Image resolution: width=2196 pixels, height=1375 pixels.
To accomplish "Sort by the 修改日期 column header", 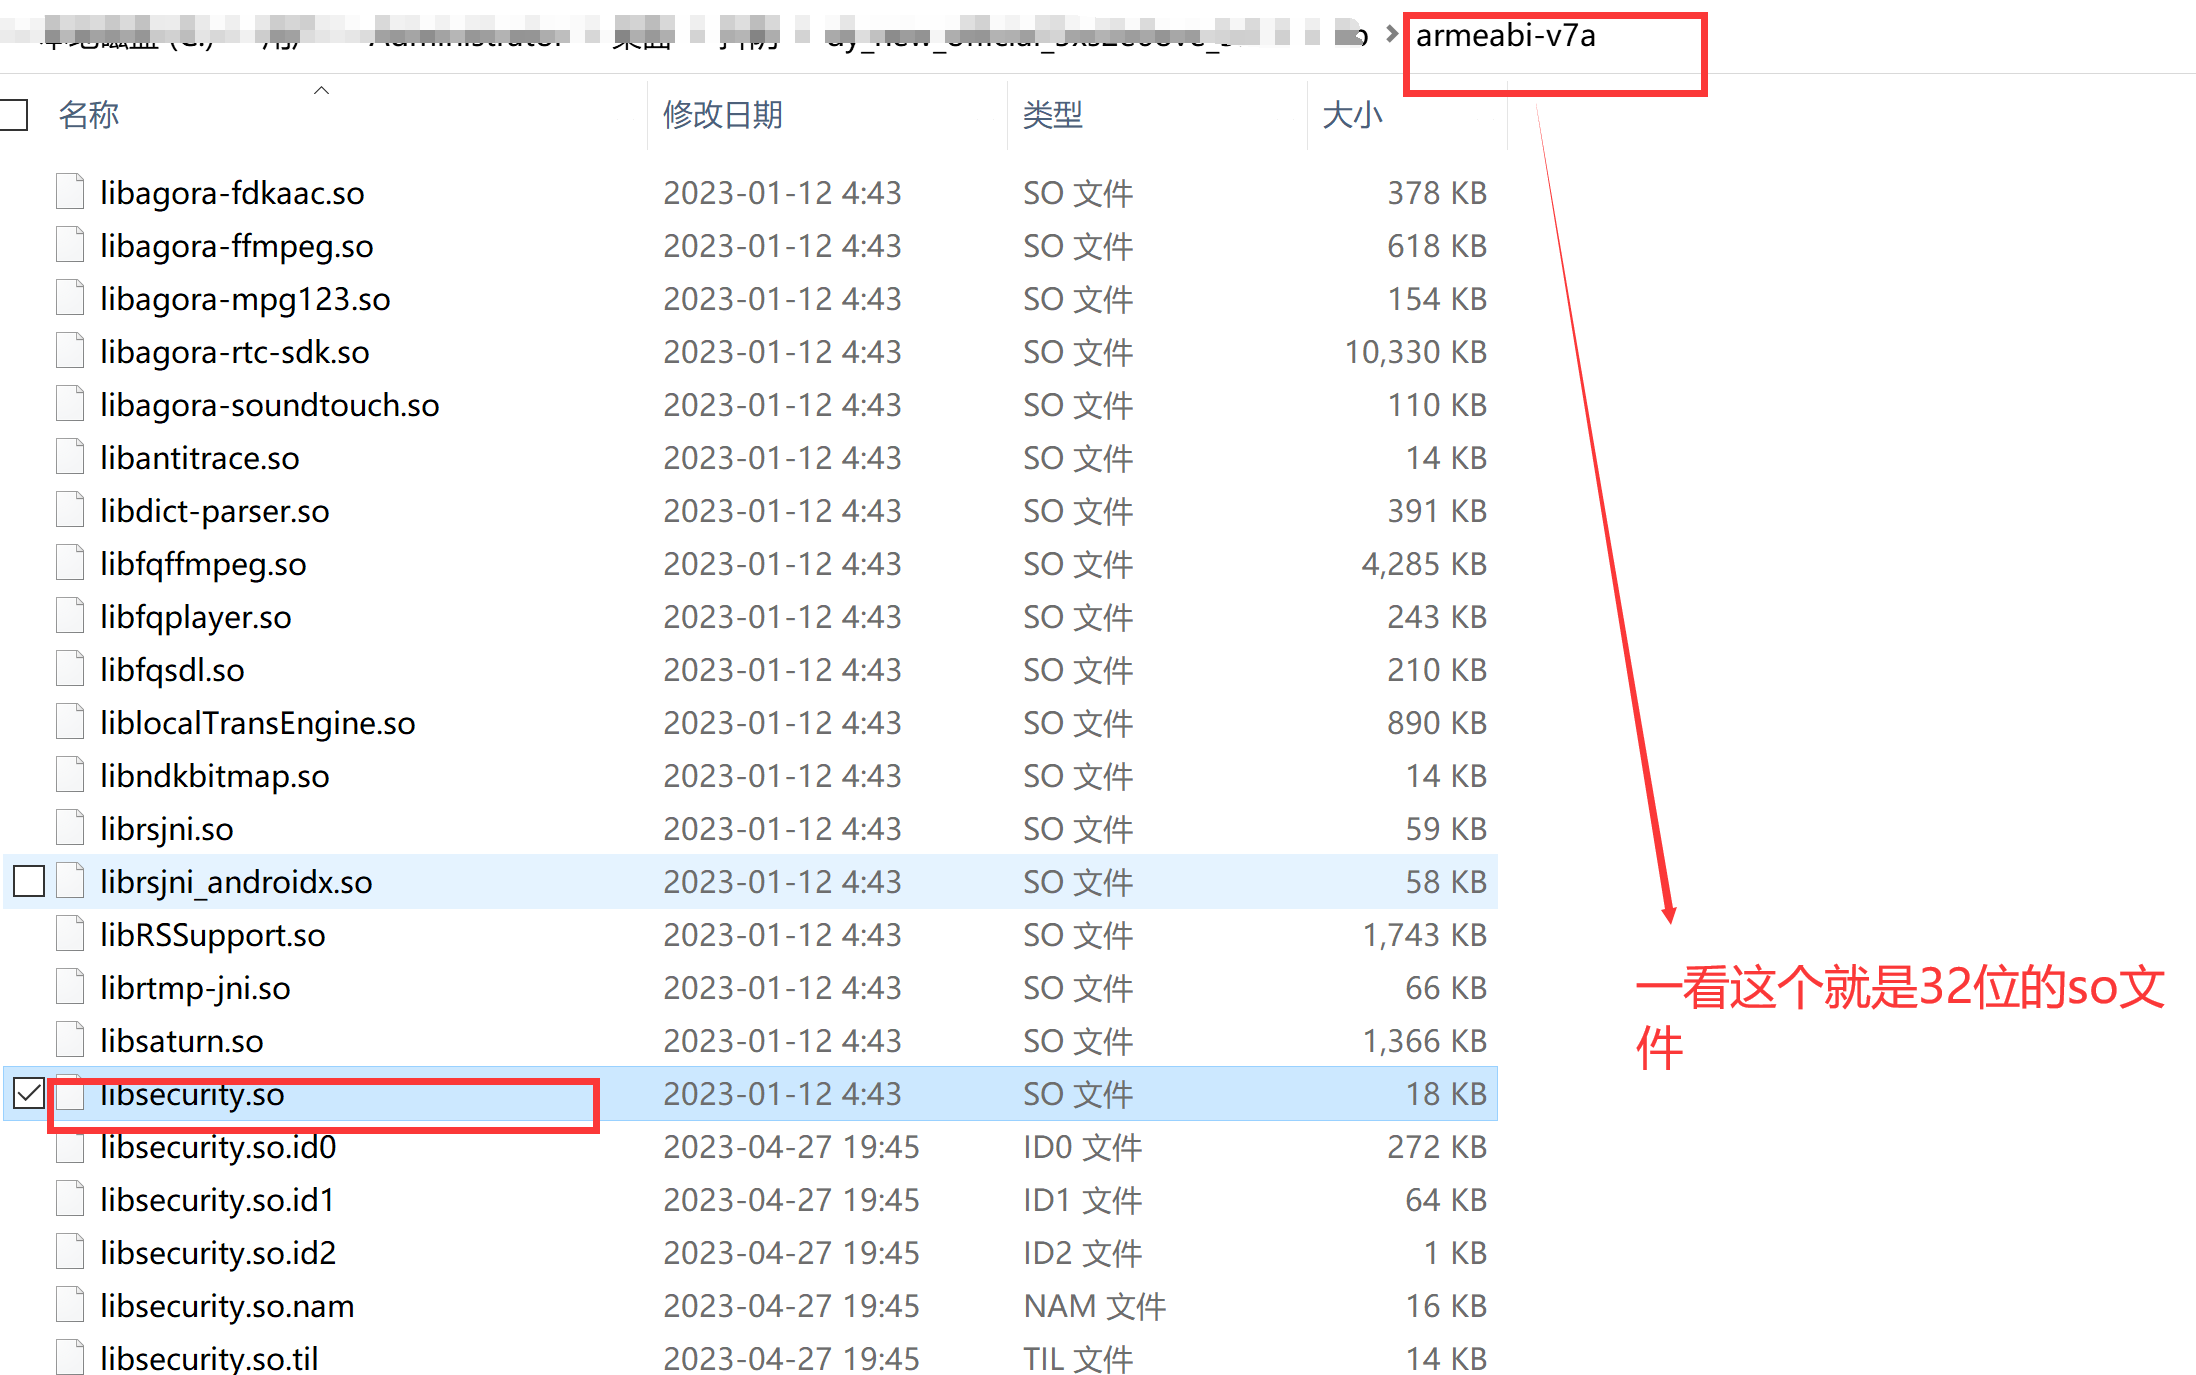I will (722, 114).
